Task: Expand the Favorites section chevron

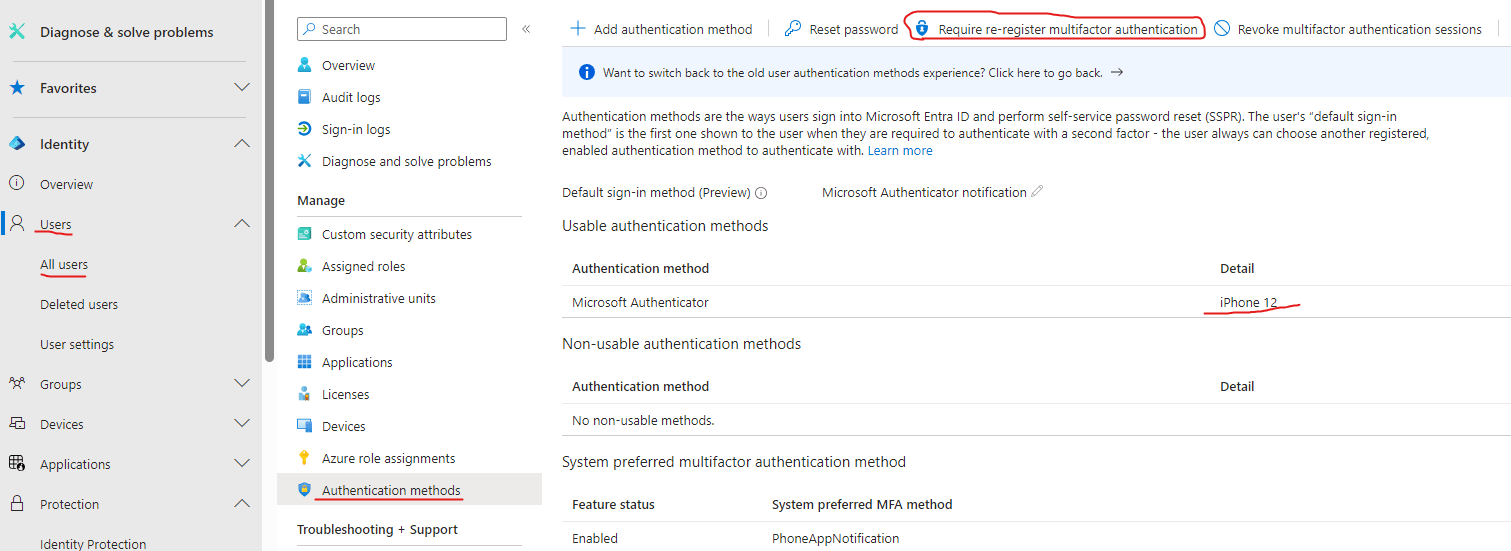Action: (242, 88)
